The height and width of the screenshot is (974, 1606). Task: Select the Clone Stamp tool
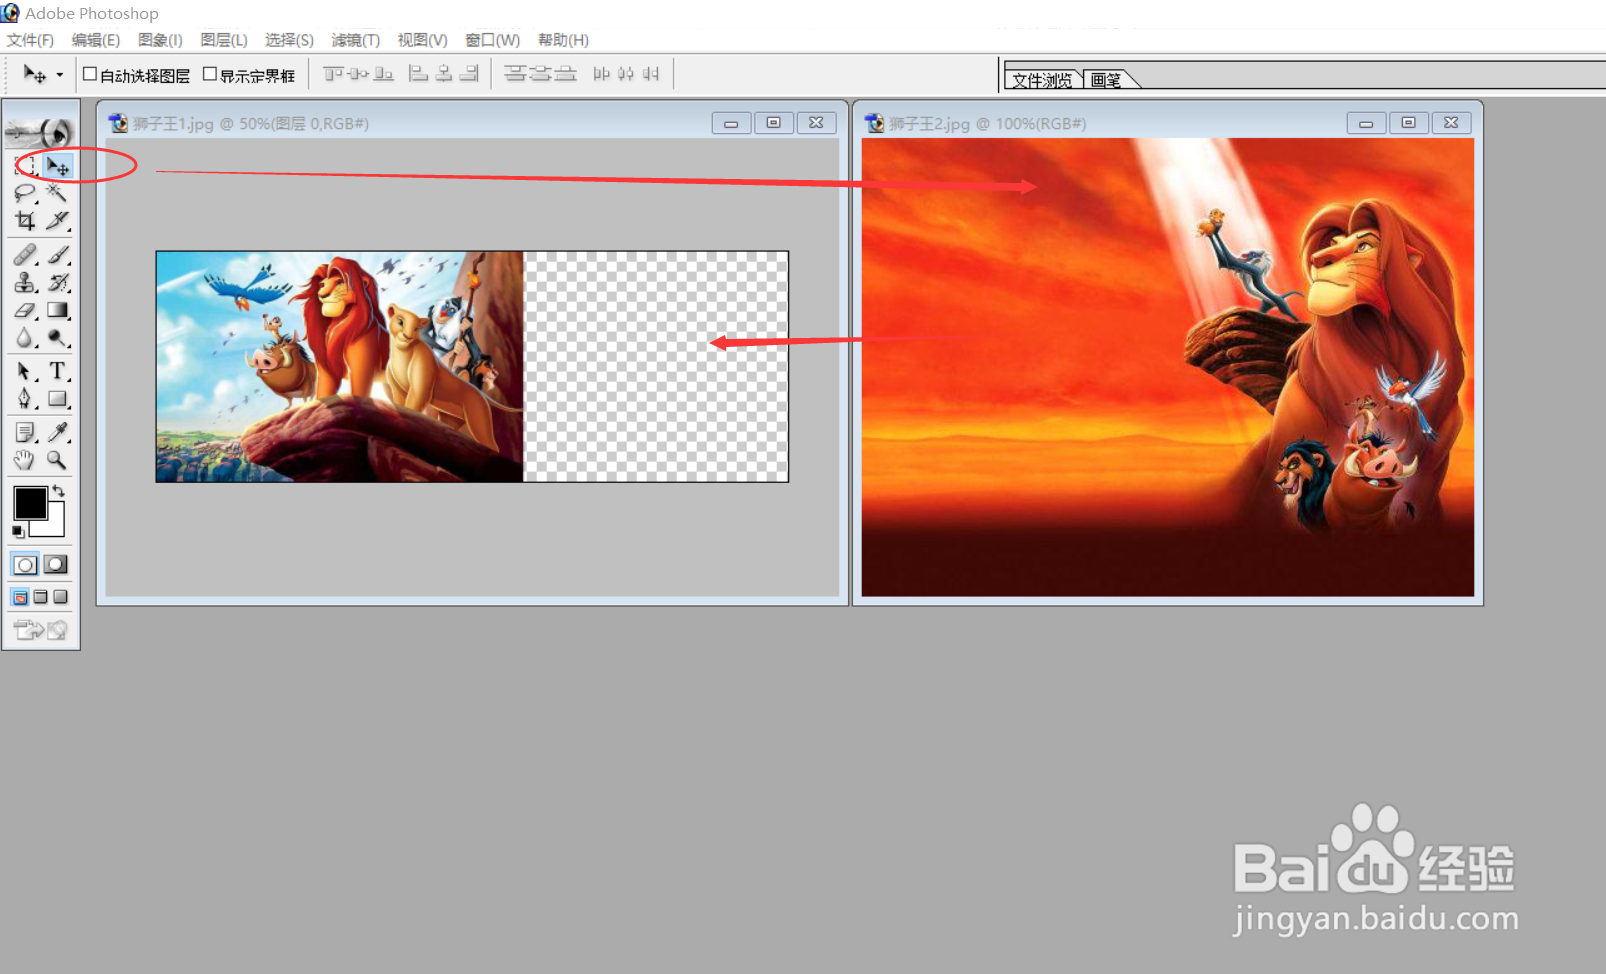click(x=26, y=283)
